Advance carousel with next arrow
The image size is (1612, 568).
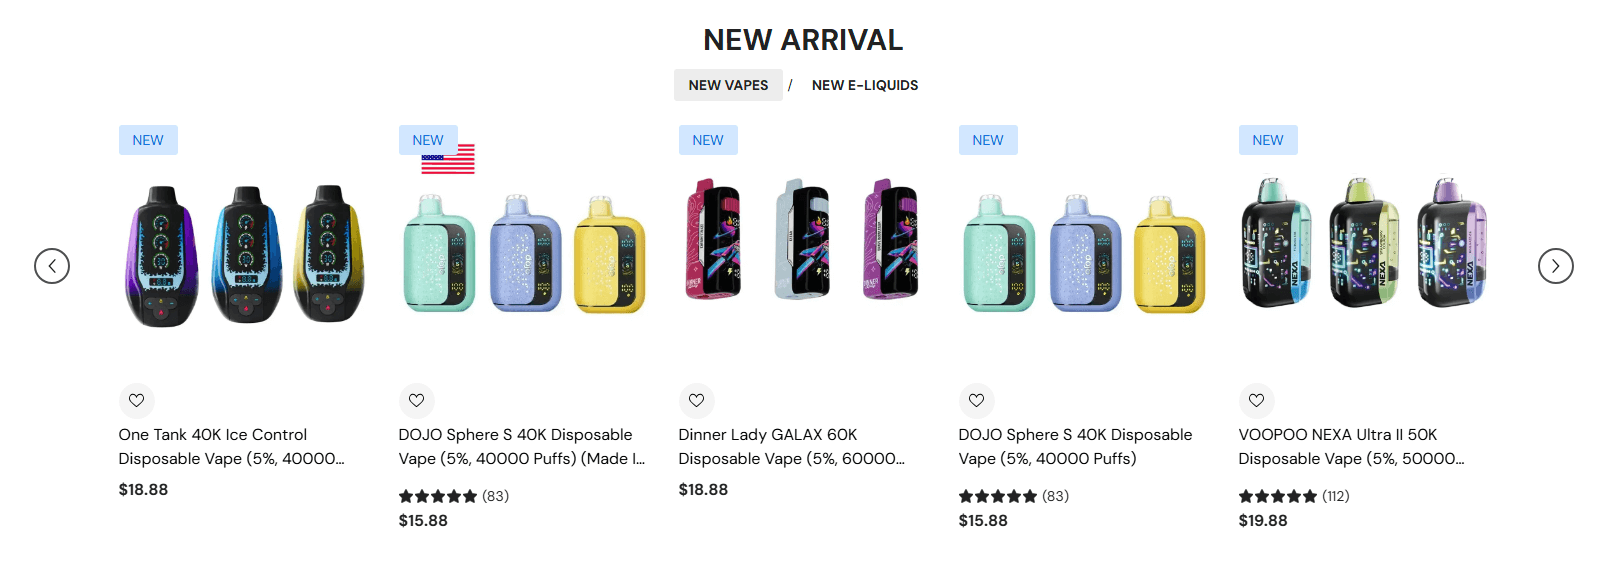(x=1556, y=266)
